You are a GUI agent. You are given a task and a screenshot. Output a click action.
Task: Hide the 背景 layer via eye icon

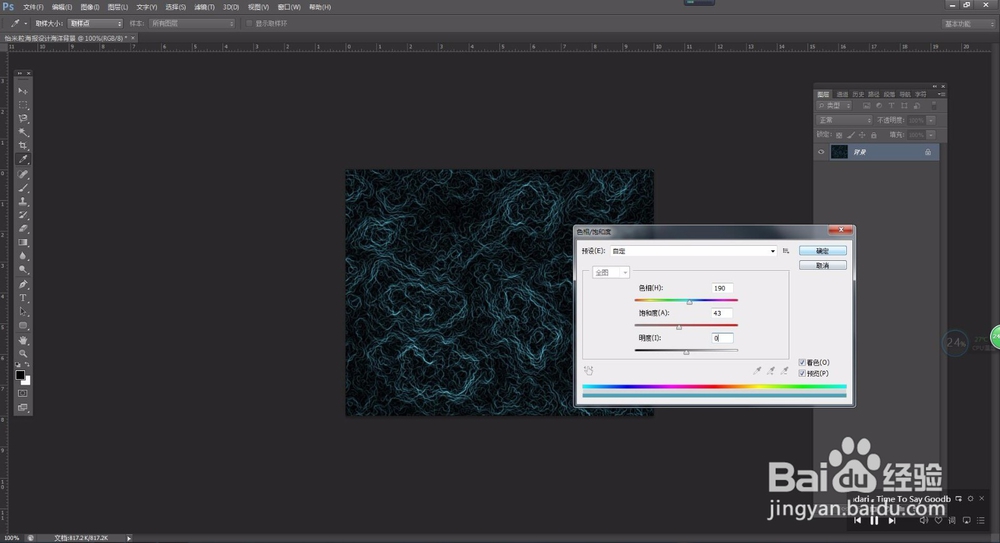[x=821, y=152]
